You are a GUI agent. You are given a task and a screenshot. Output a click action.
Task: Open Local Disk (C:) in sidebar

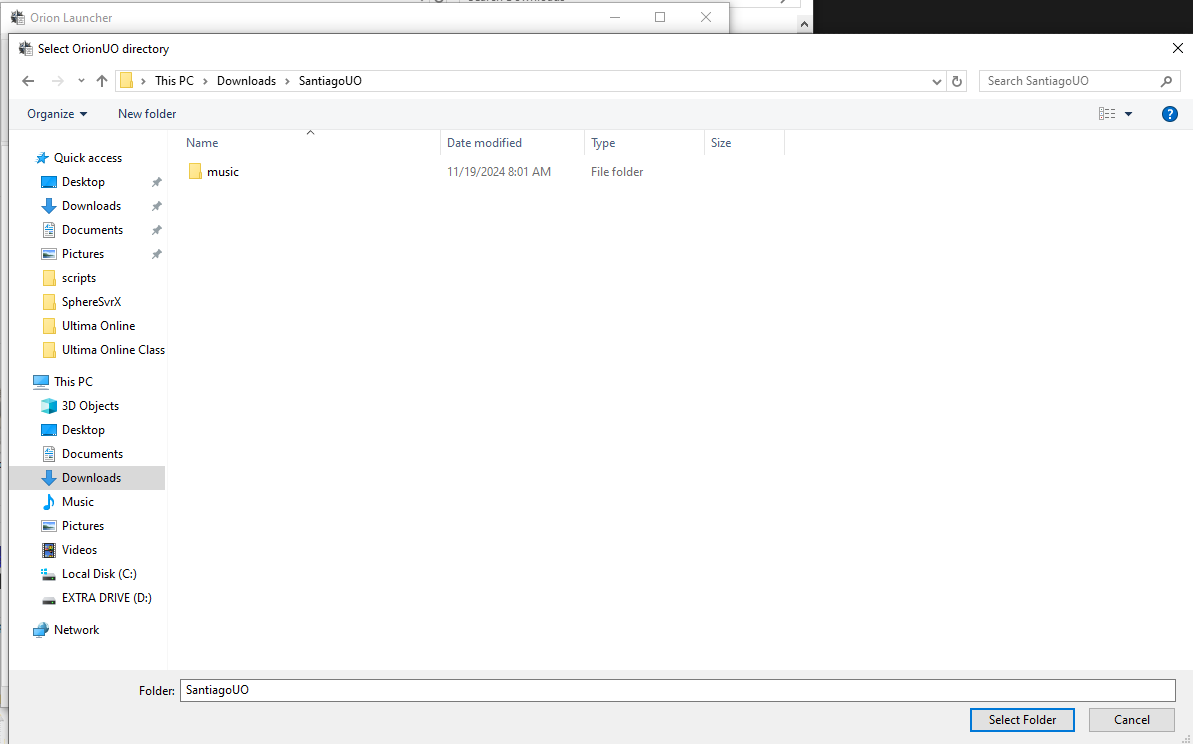tap(98, 574)
